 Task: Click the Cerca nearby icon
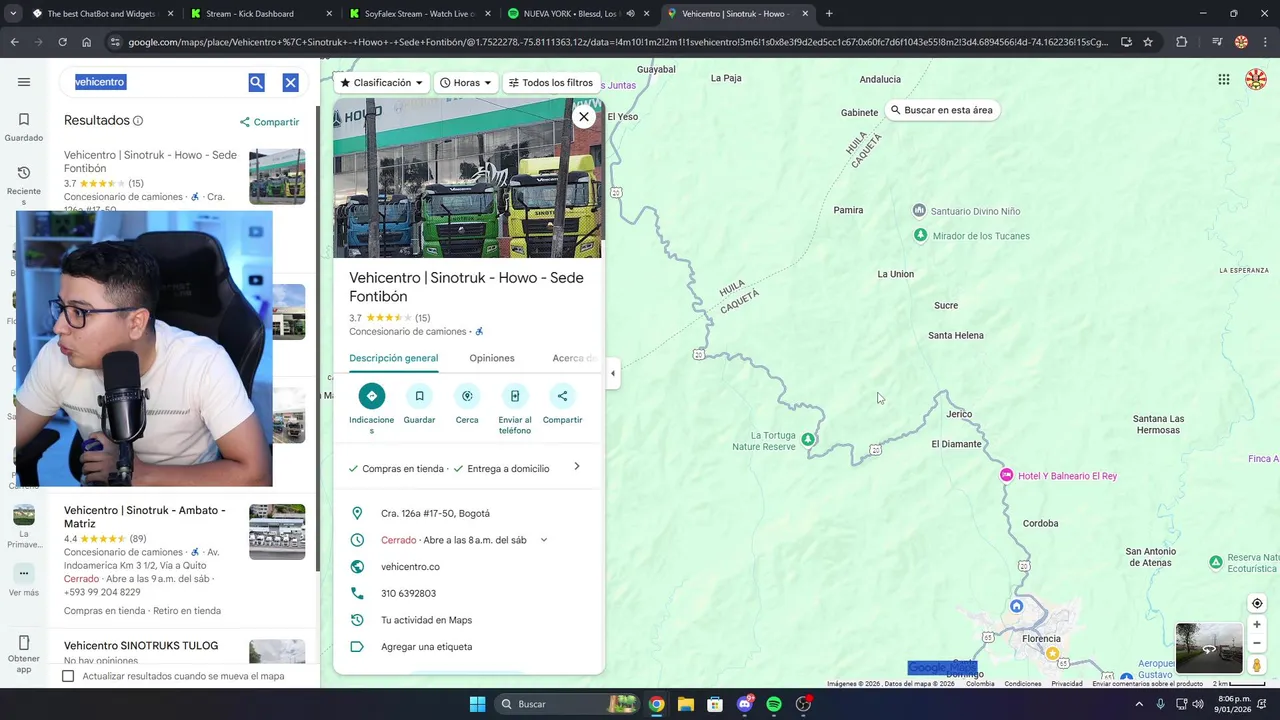point(467,396)
